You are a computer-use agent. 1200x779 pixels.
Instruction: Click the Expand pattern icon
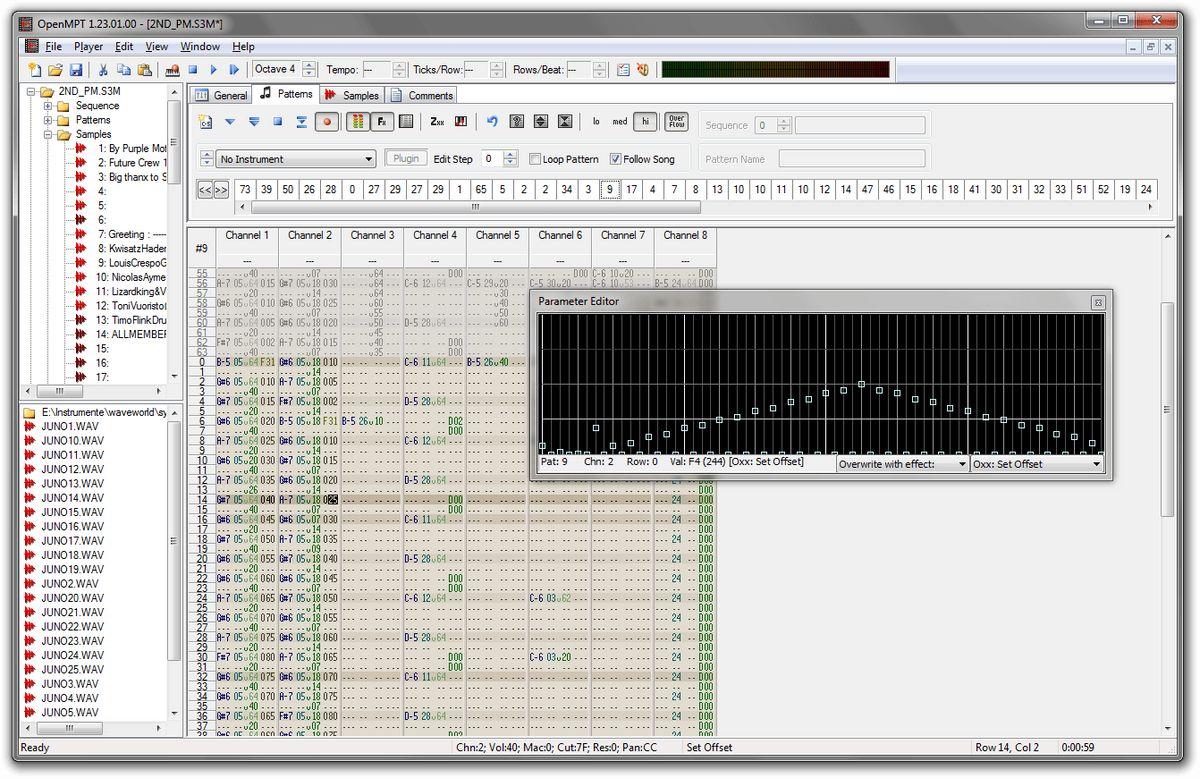(541, 122)
